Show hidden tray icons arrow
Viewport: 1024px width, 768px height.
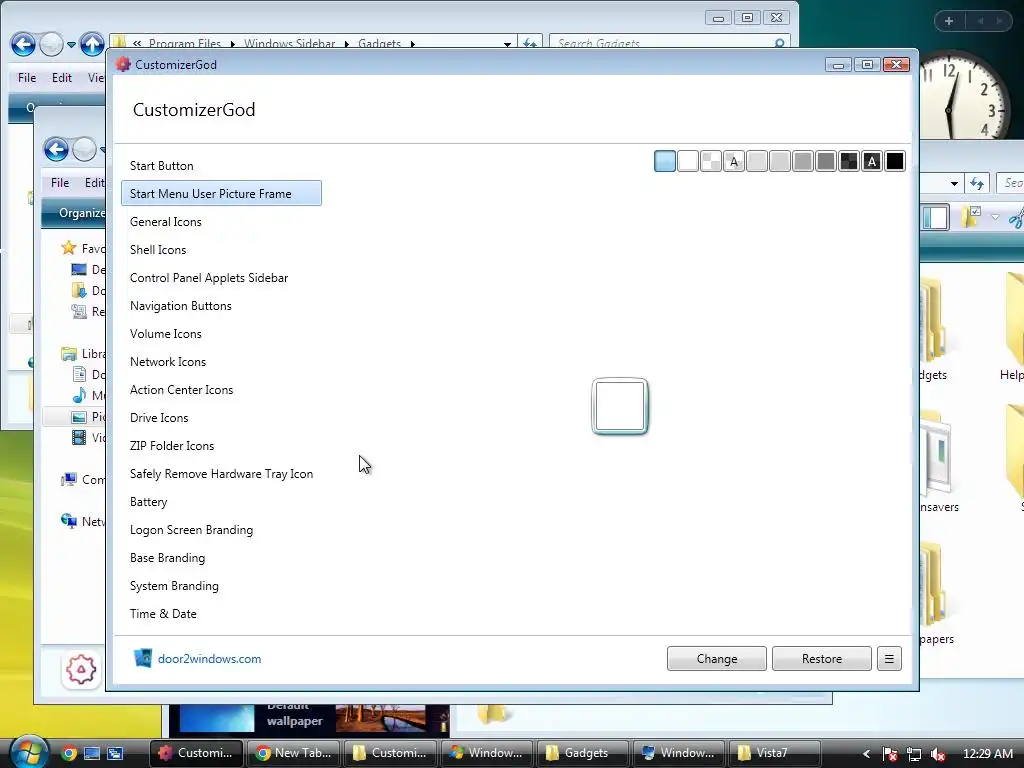[x=866, y=754]
